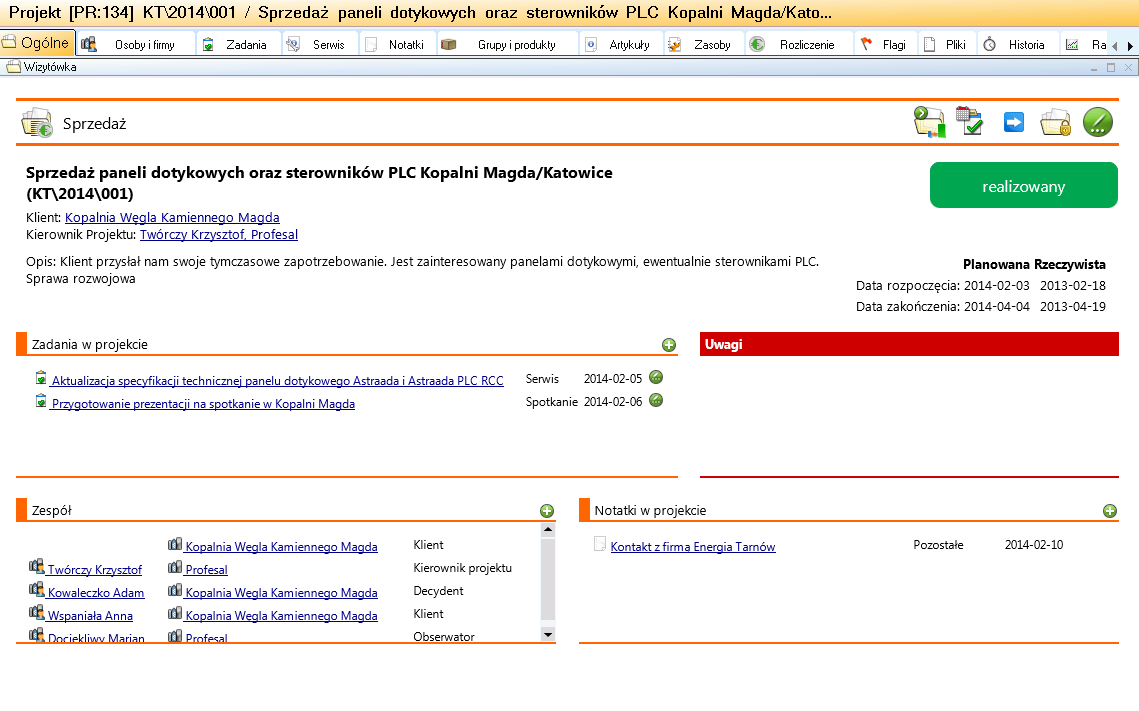
Task: Open the Notatki tab
Action: coord(398,44)
